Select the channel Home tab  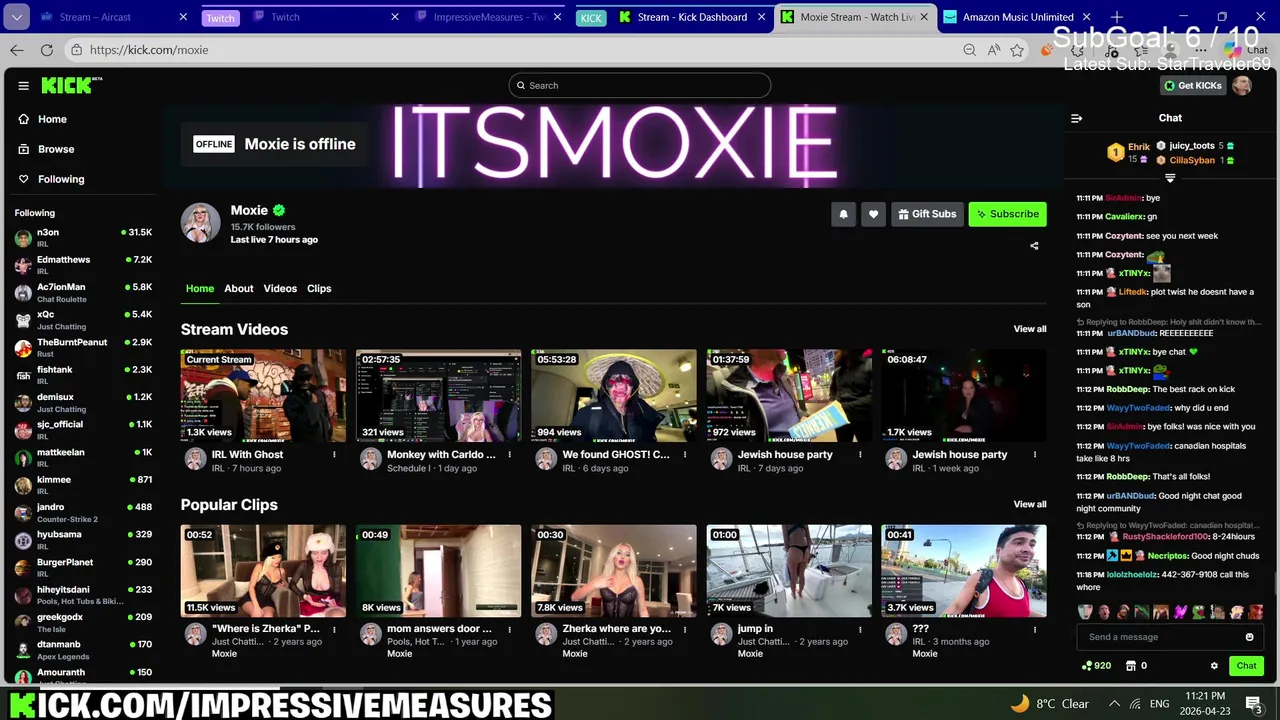coord(200,288)
